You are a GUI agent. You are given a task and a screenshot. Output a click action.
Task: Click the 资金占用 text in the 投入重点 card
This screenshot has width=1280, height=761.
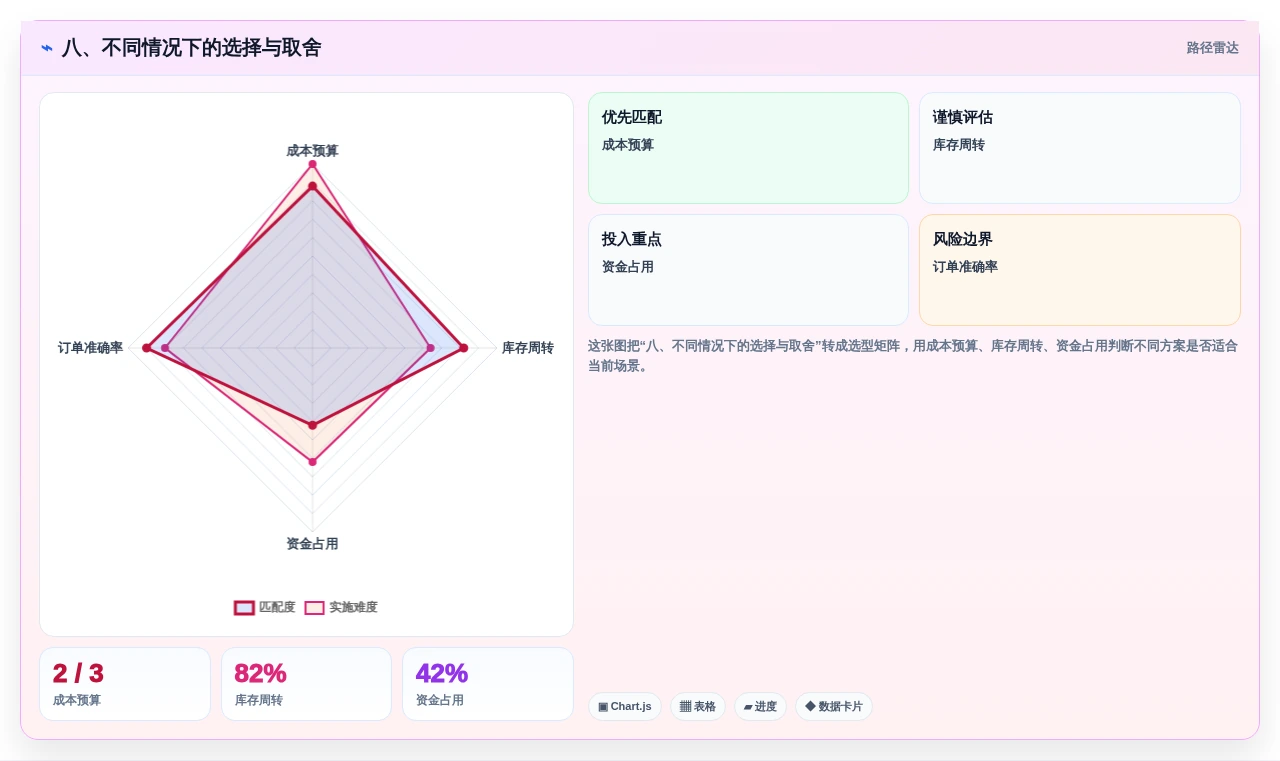pyautogui.click(x=628, y=267)
